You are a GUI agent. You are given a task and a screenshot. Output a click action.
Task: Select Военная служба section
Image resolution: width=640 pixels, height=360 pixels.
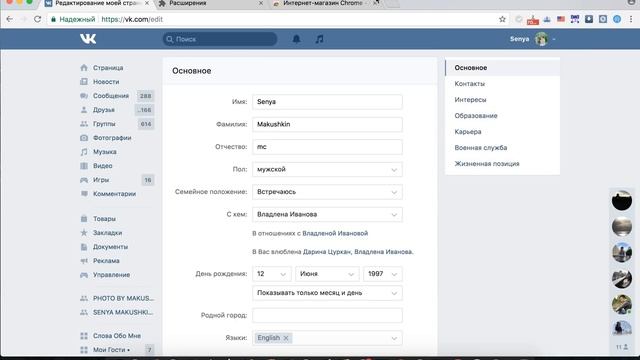click(502, 147)
